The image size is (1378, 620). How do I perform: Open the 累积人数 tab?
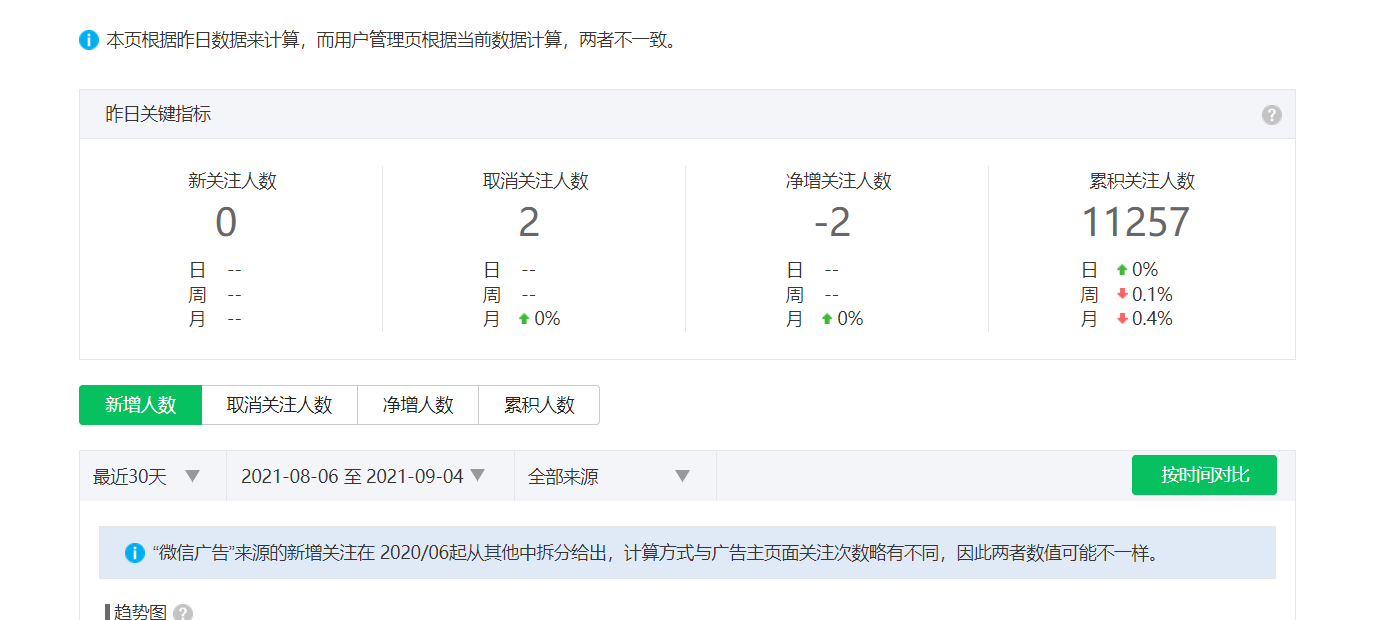tap(539, 405)
